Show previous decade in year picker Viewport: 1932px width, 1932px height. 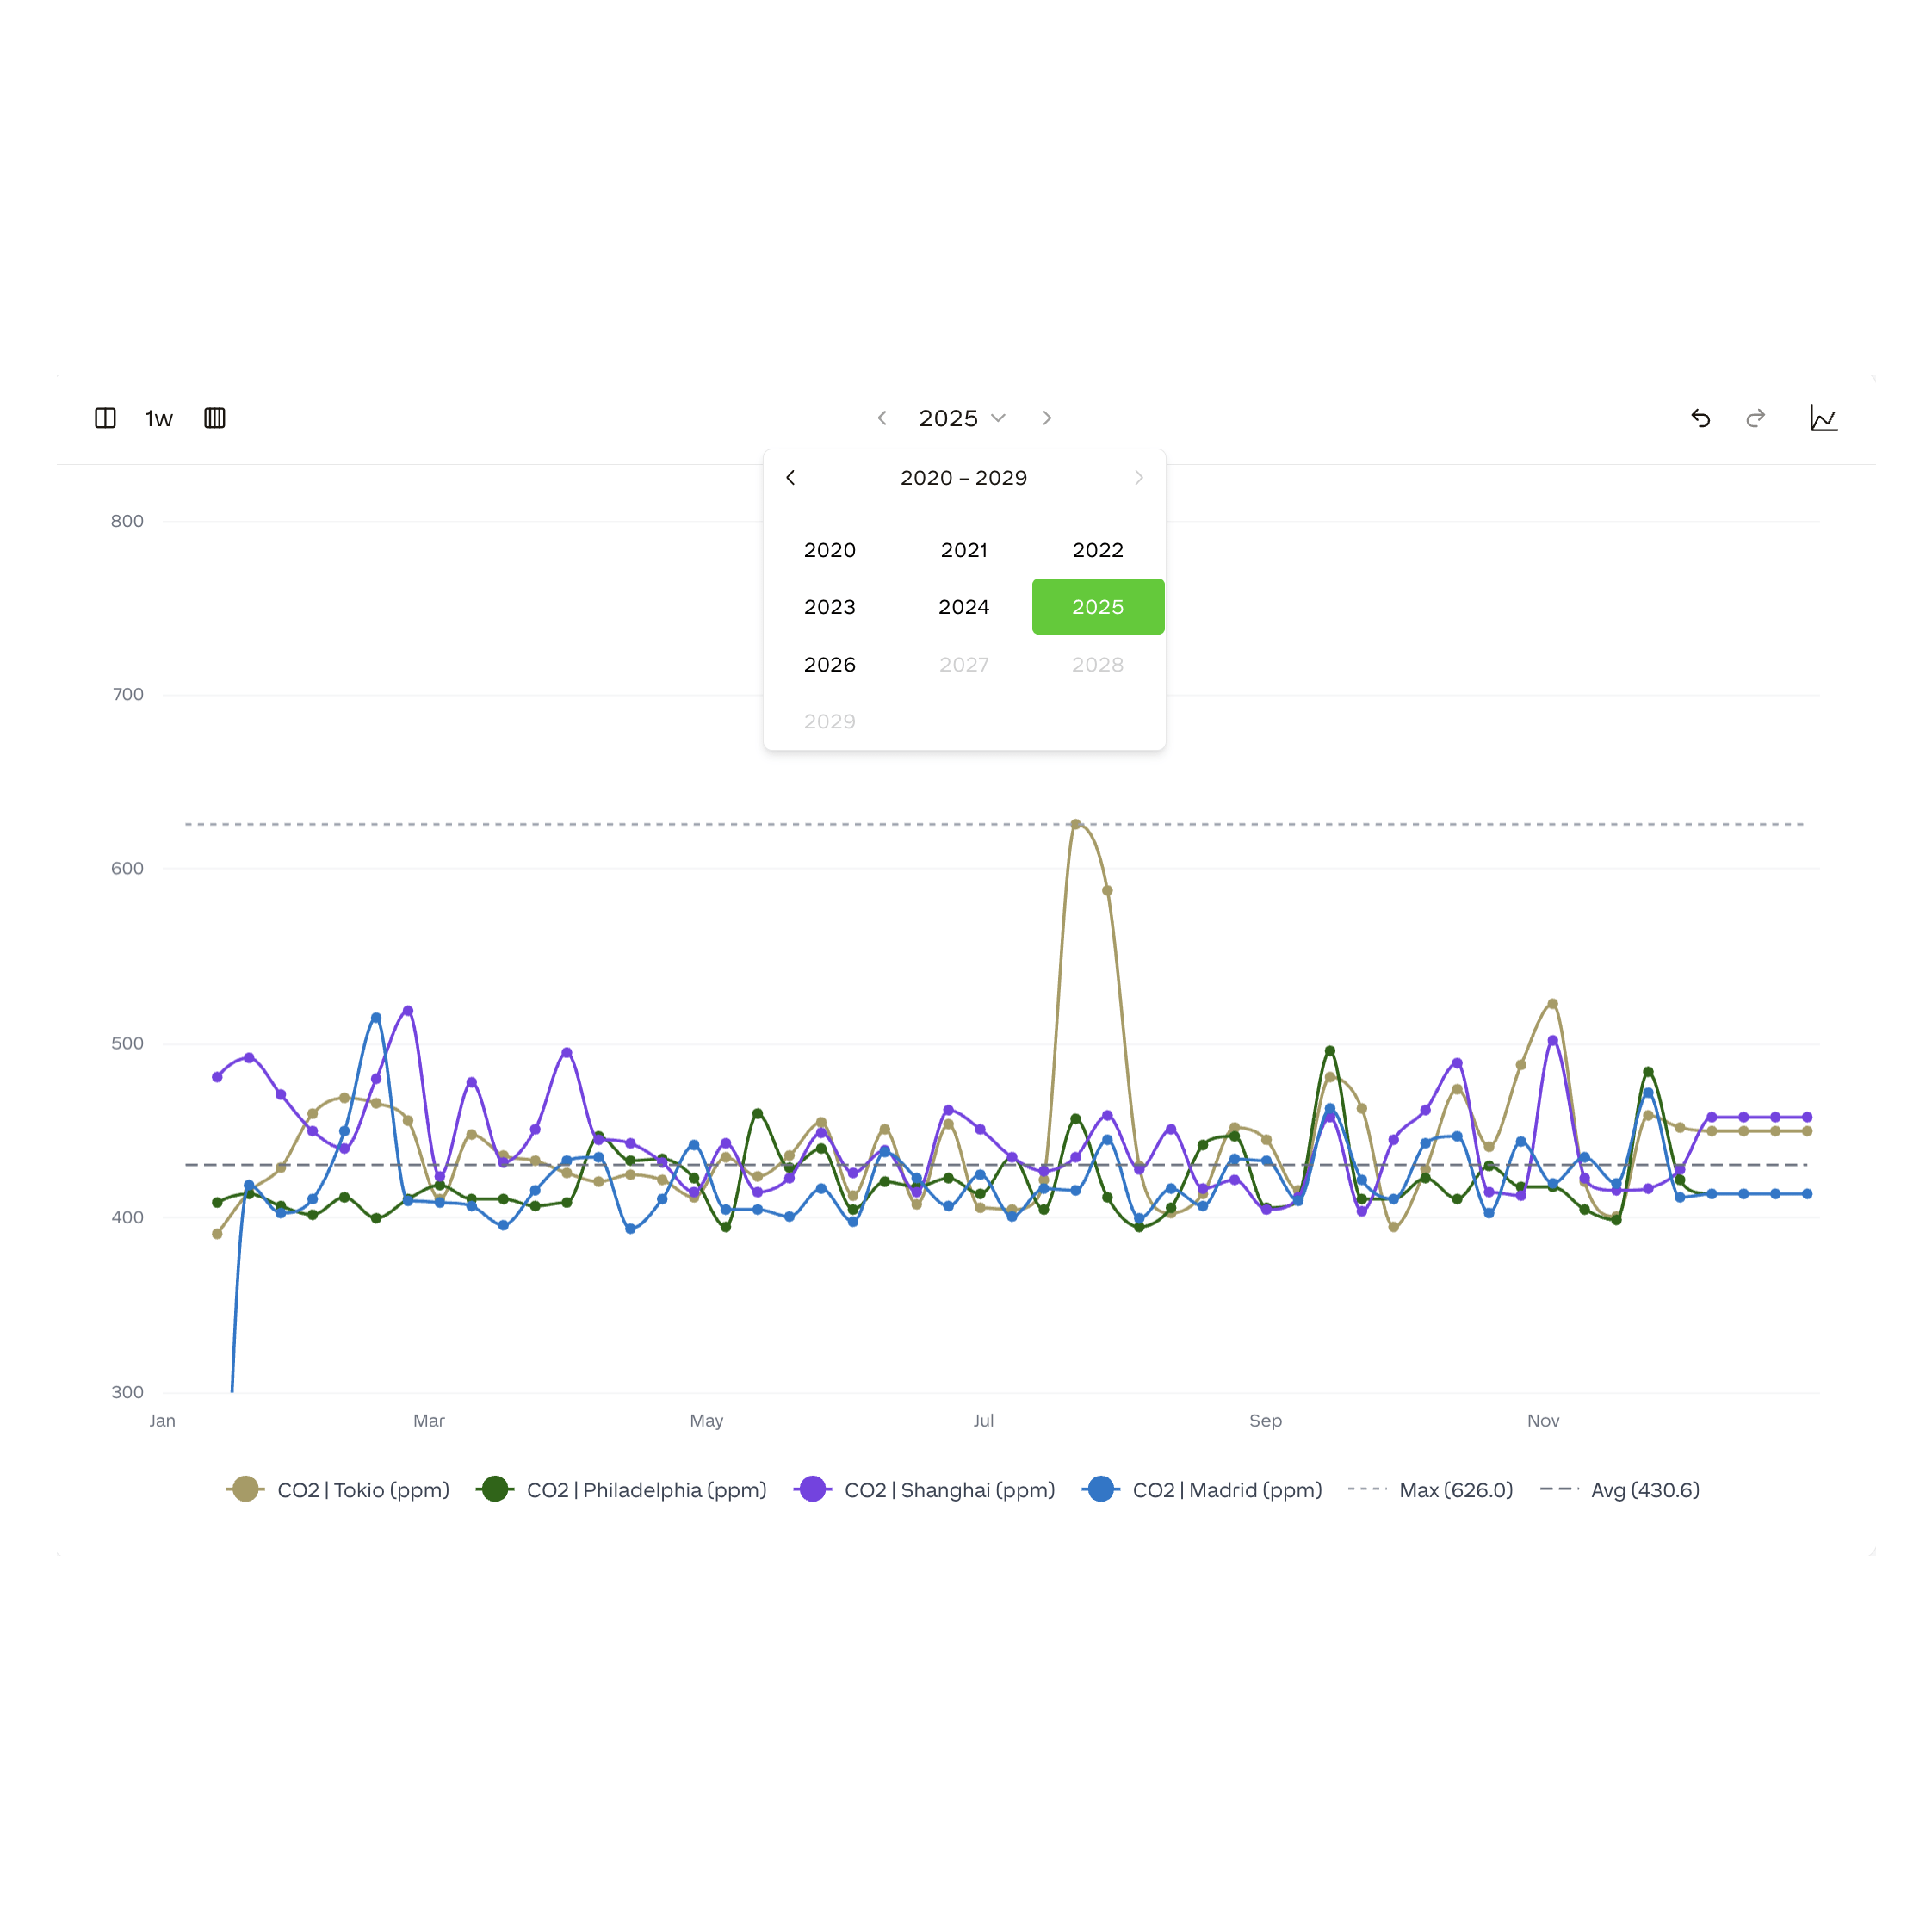coord(791,478)
